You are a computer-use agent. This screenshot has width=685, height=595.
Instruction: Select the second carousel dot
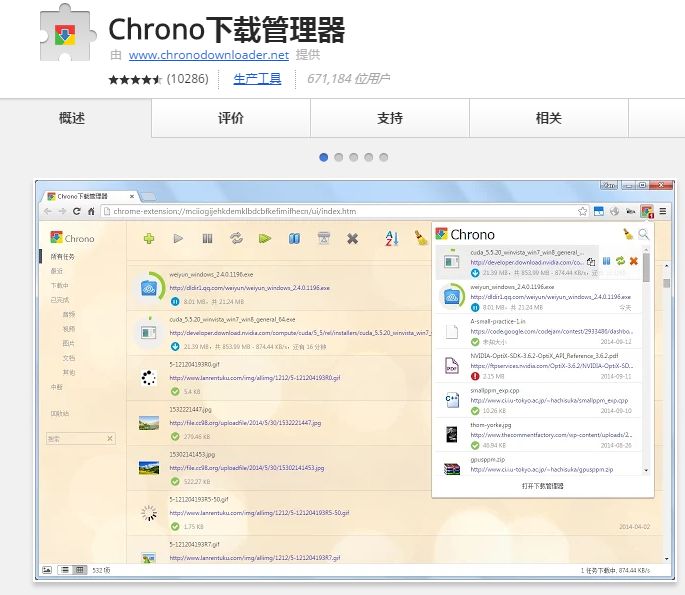coord(339,157)
